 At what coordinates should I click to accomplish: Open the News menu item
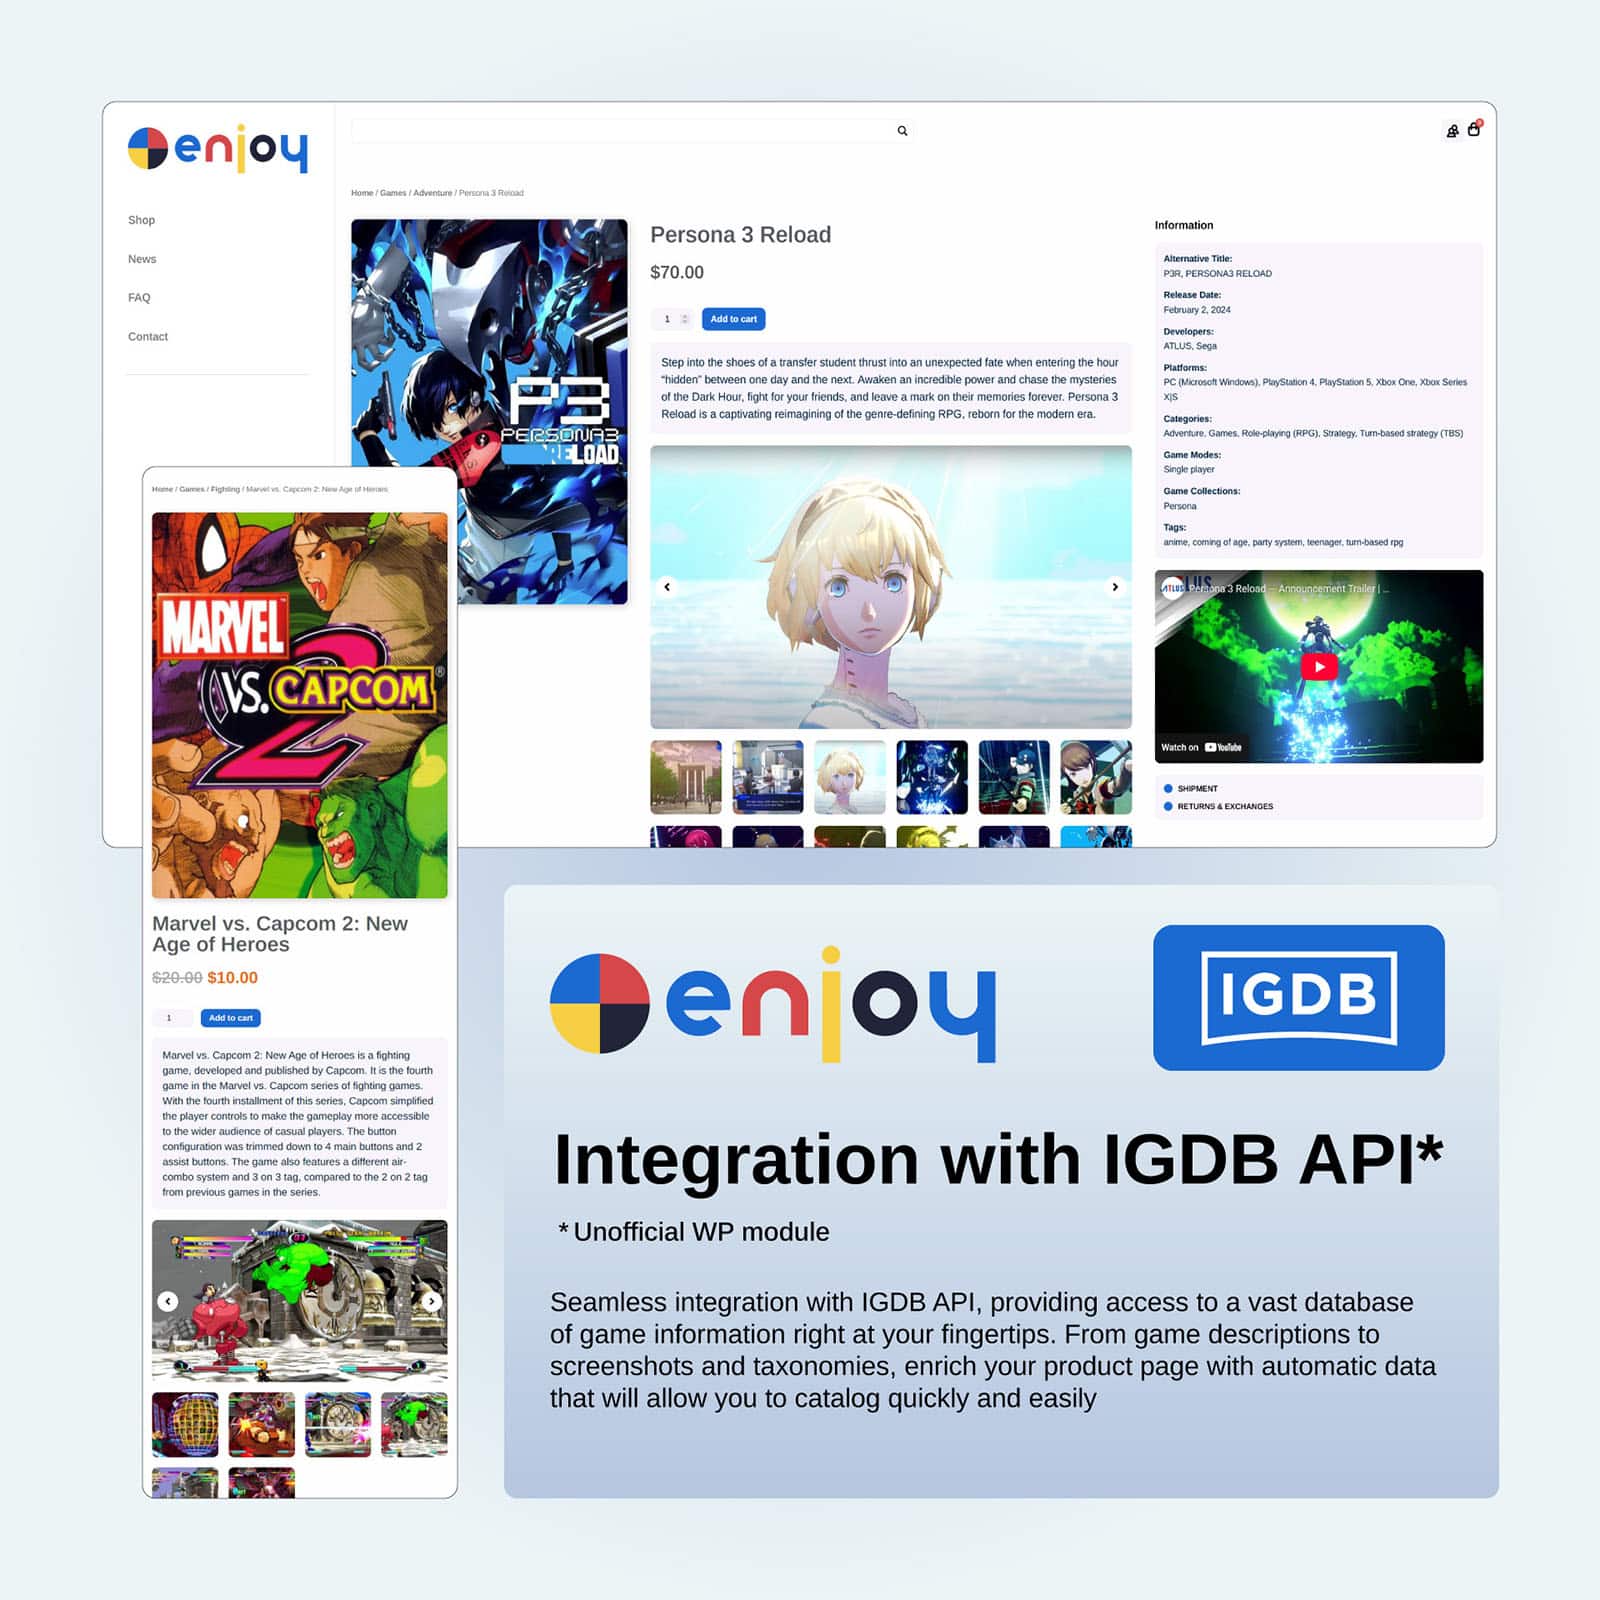coord(142,259)
